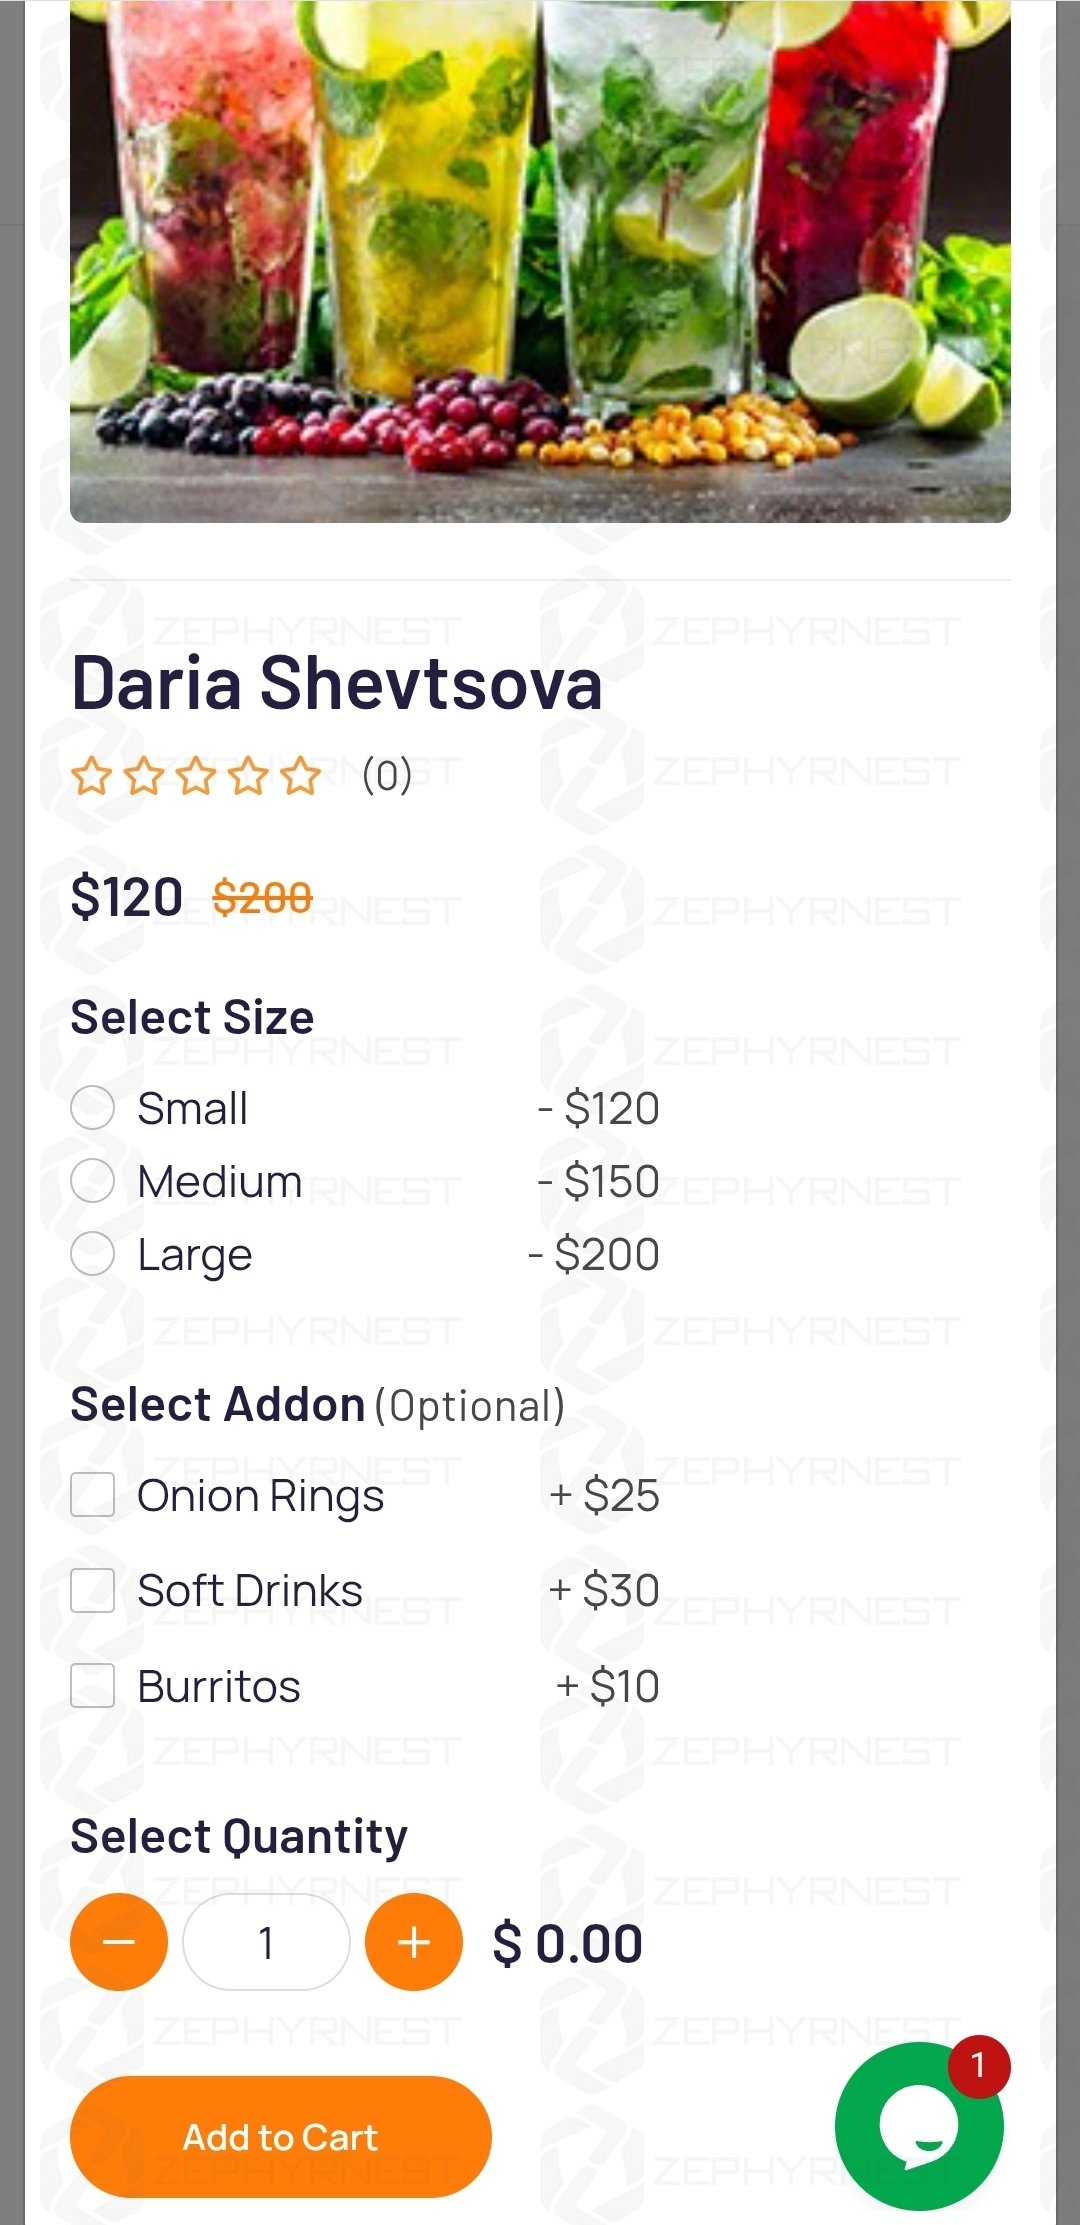
Task: Click the first rating star
Action: tap(92, 776)
